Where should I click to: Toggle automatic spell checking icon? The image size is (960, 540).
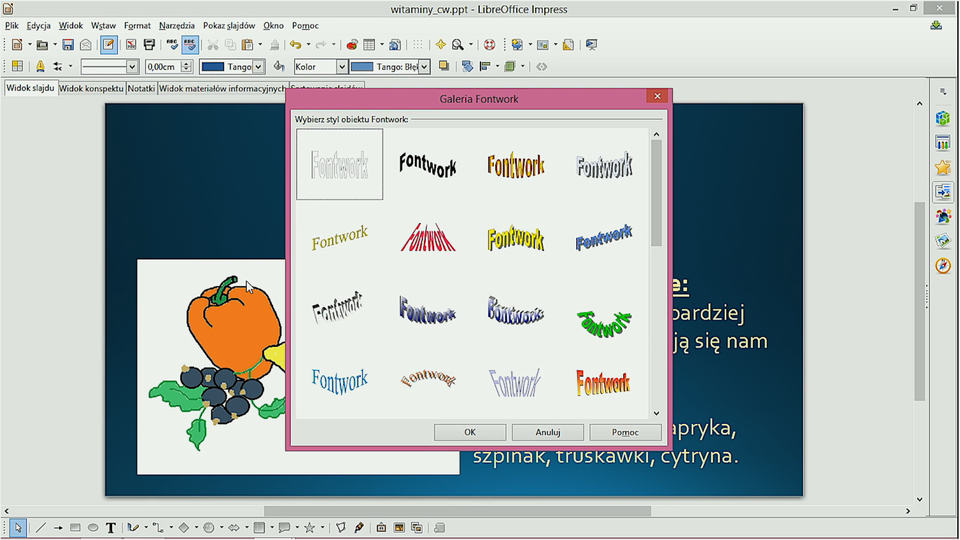[189, 45]
